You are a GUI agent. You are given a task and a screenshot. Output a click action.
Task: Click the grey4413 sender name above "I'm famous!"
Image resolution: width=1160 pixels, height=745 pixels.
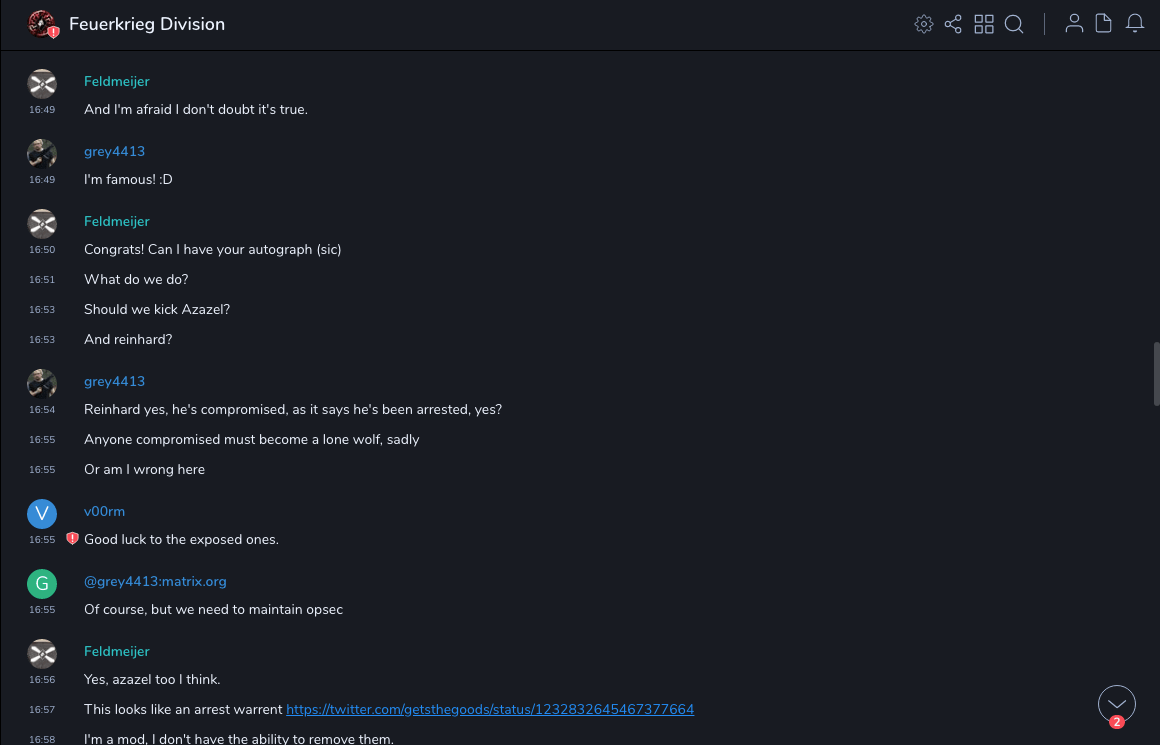[114, 151]
